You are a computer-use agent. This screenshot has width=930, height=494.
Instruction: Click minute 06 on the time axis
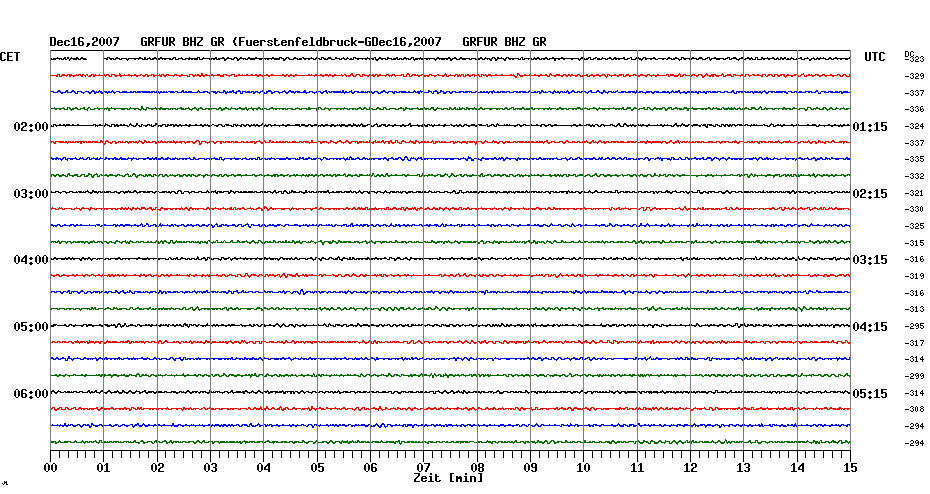371,467
